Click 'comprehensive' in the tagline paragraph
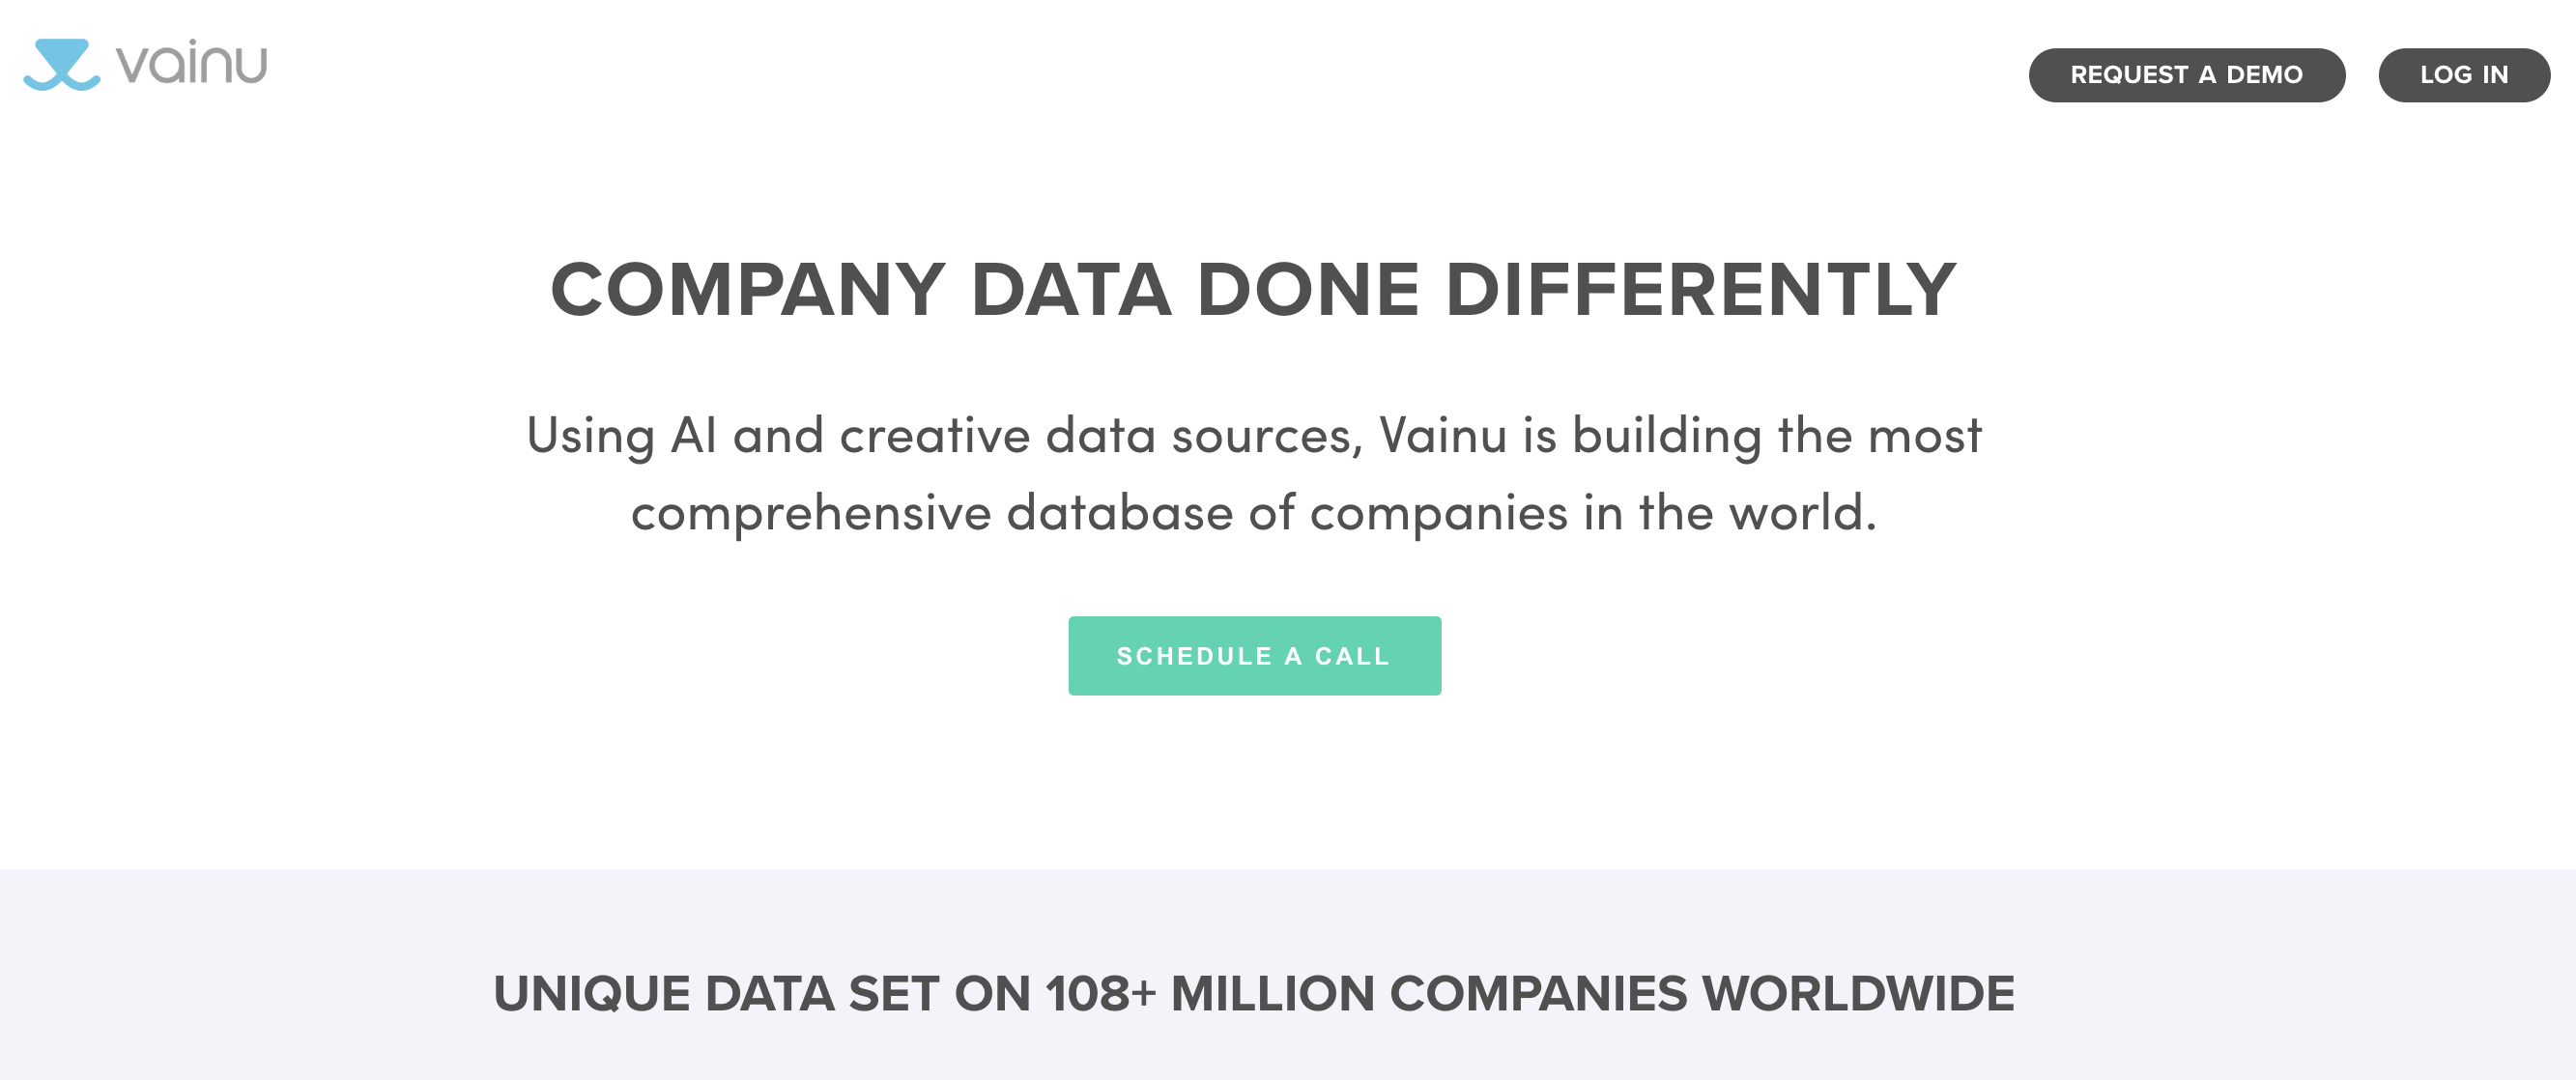The width and height of the screenshot is (2576, 1080). (810, 513)
